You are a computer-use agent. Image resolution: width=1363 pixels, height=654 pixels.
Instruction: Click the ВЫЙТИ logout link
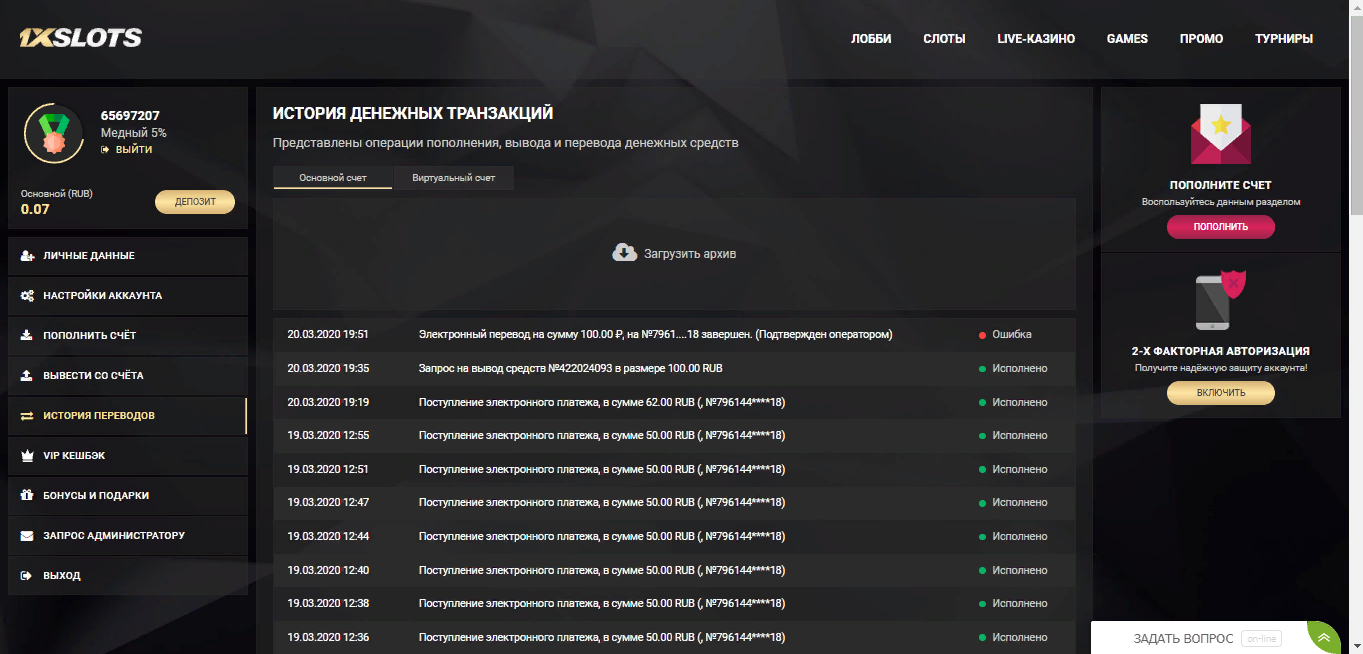(x=134, y=150)
